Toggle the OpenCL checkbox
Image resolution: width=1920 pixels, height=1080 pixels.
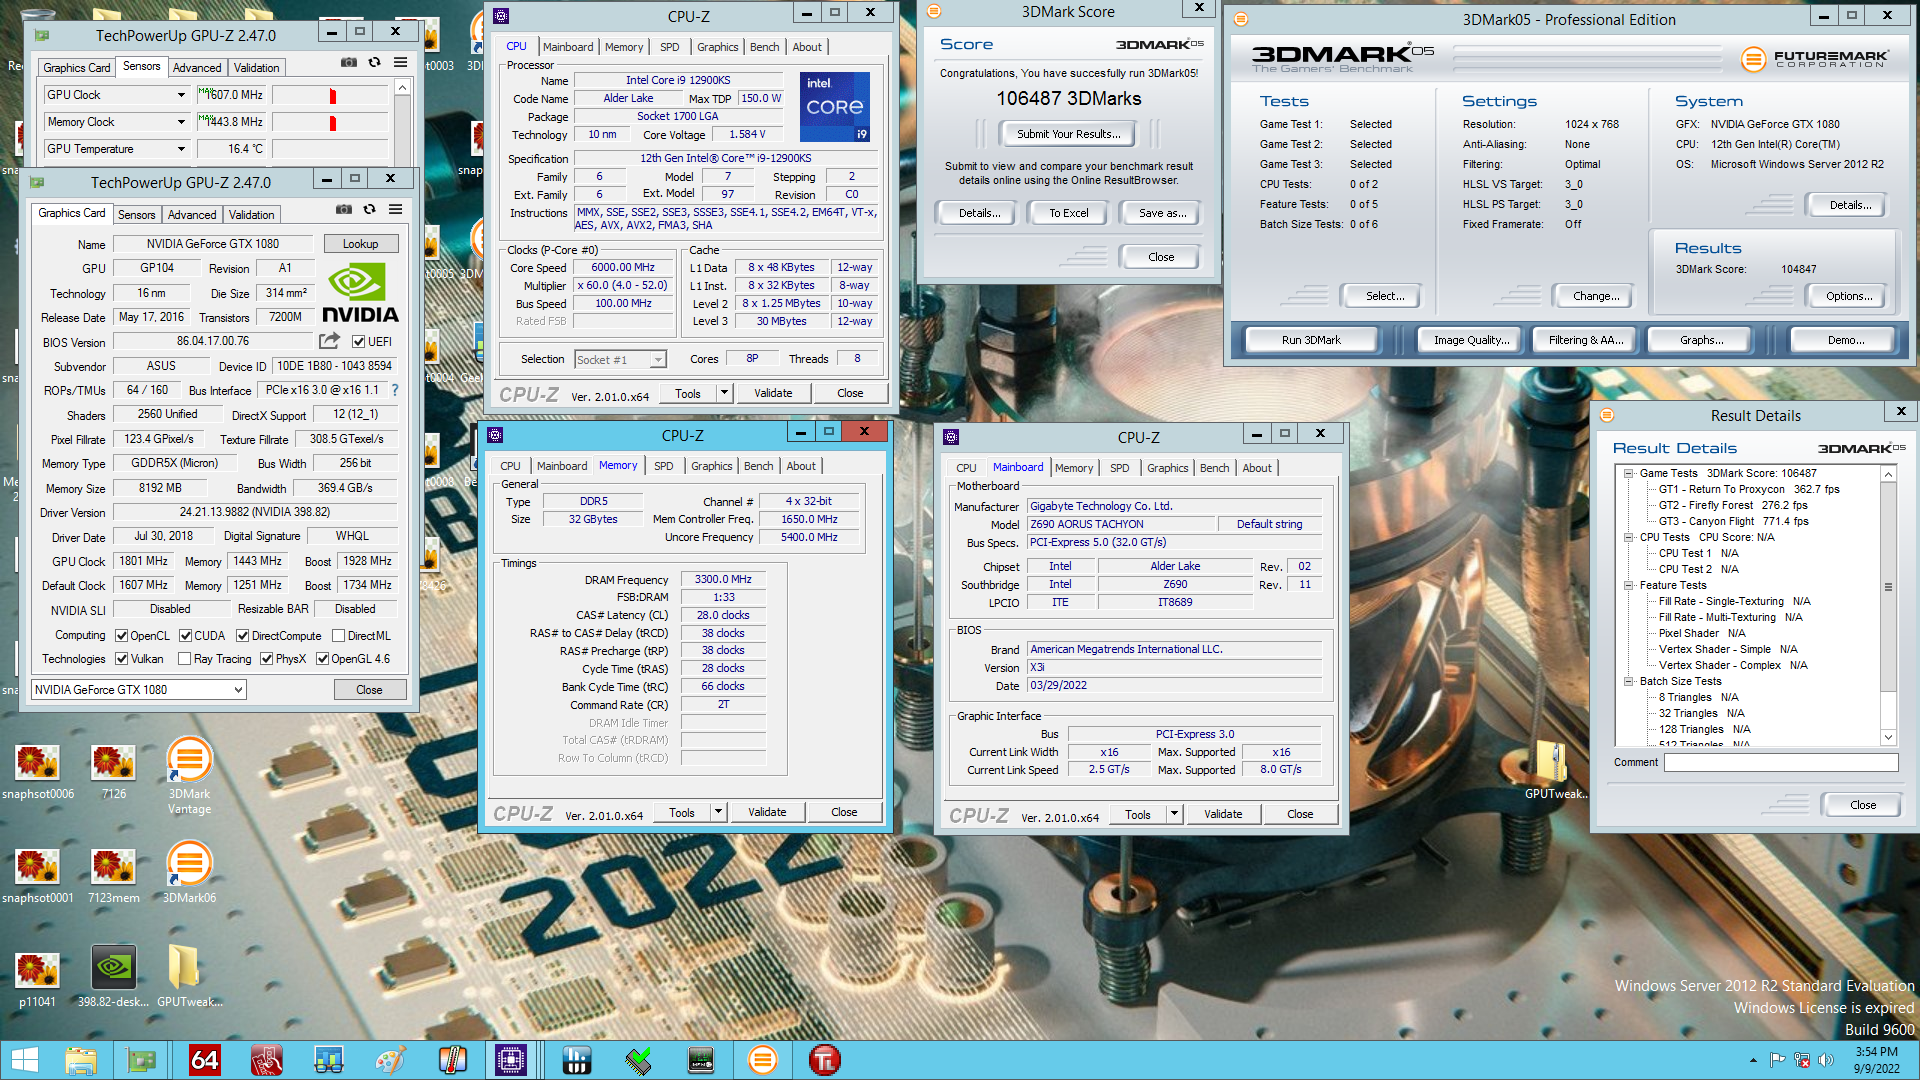coord(121,636)
